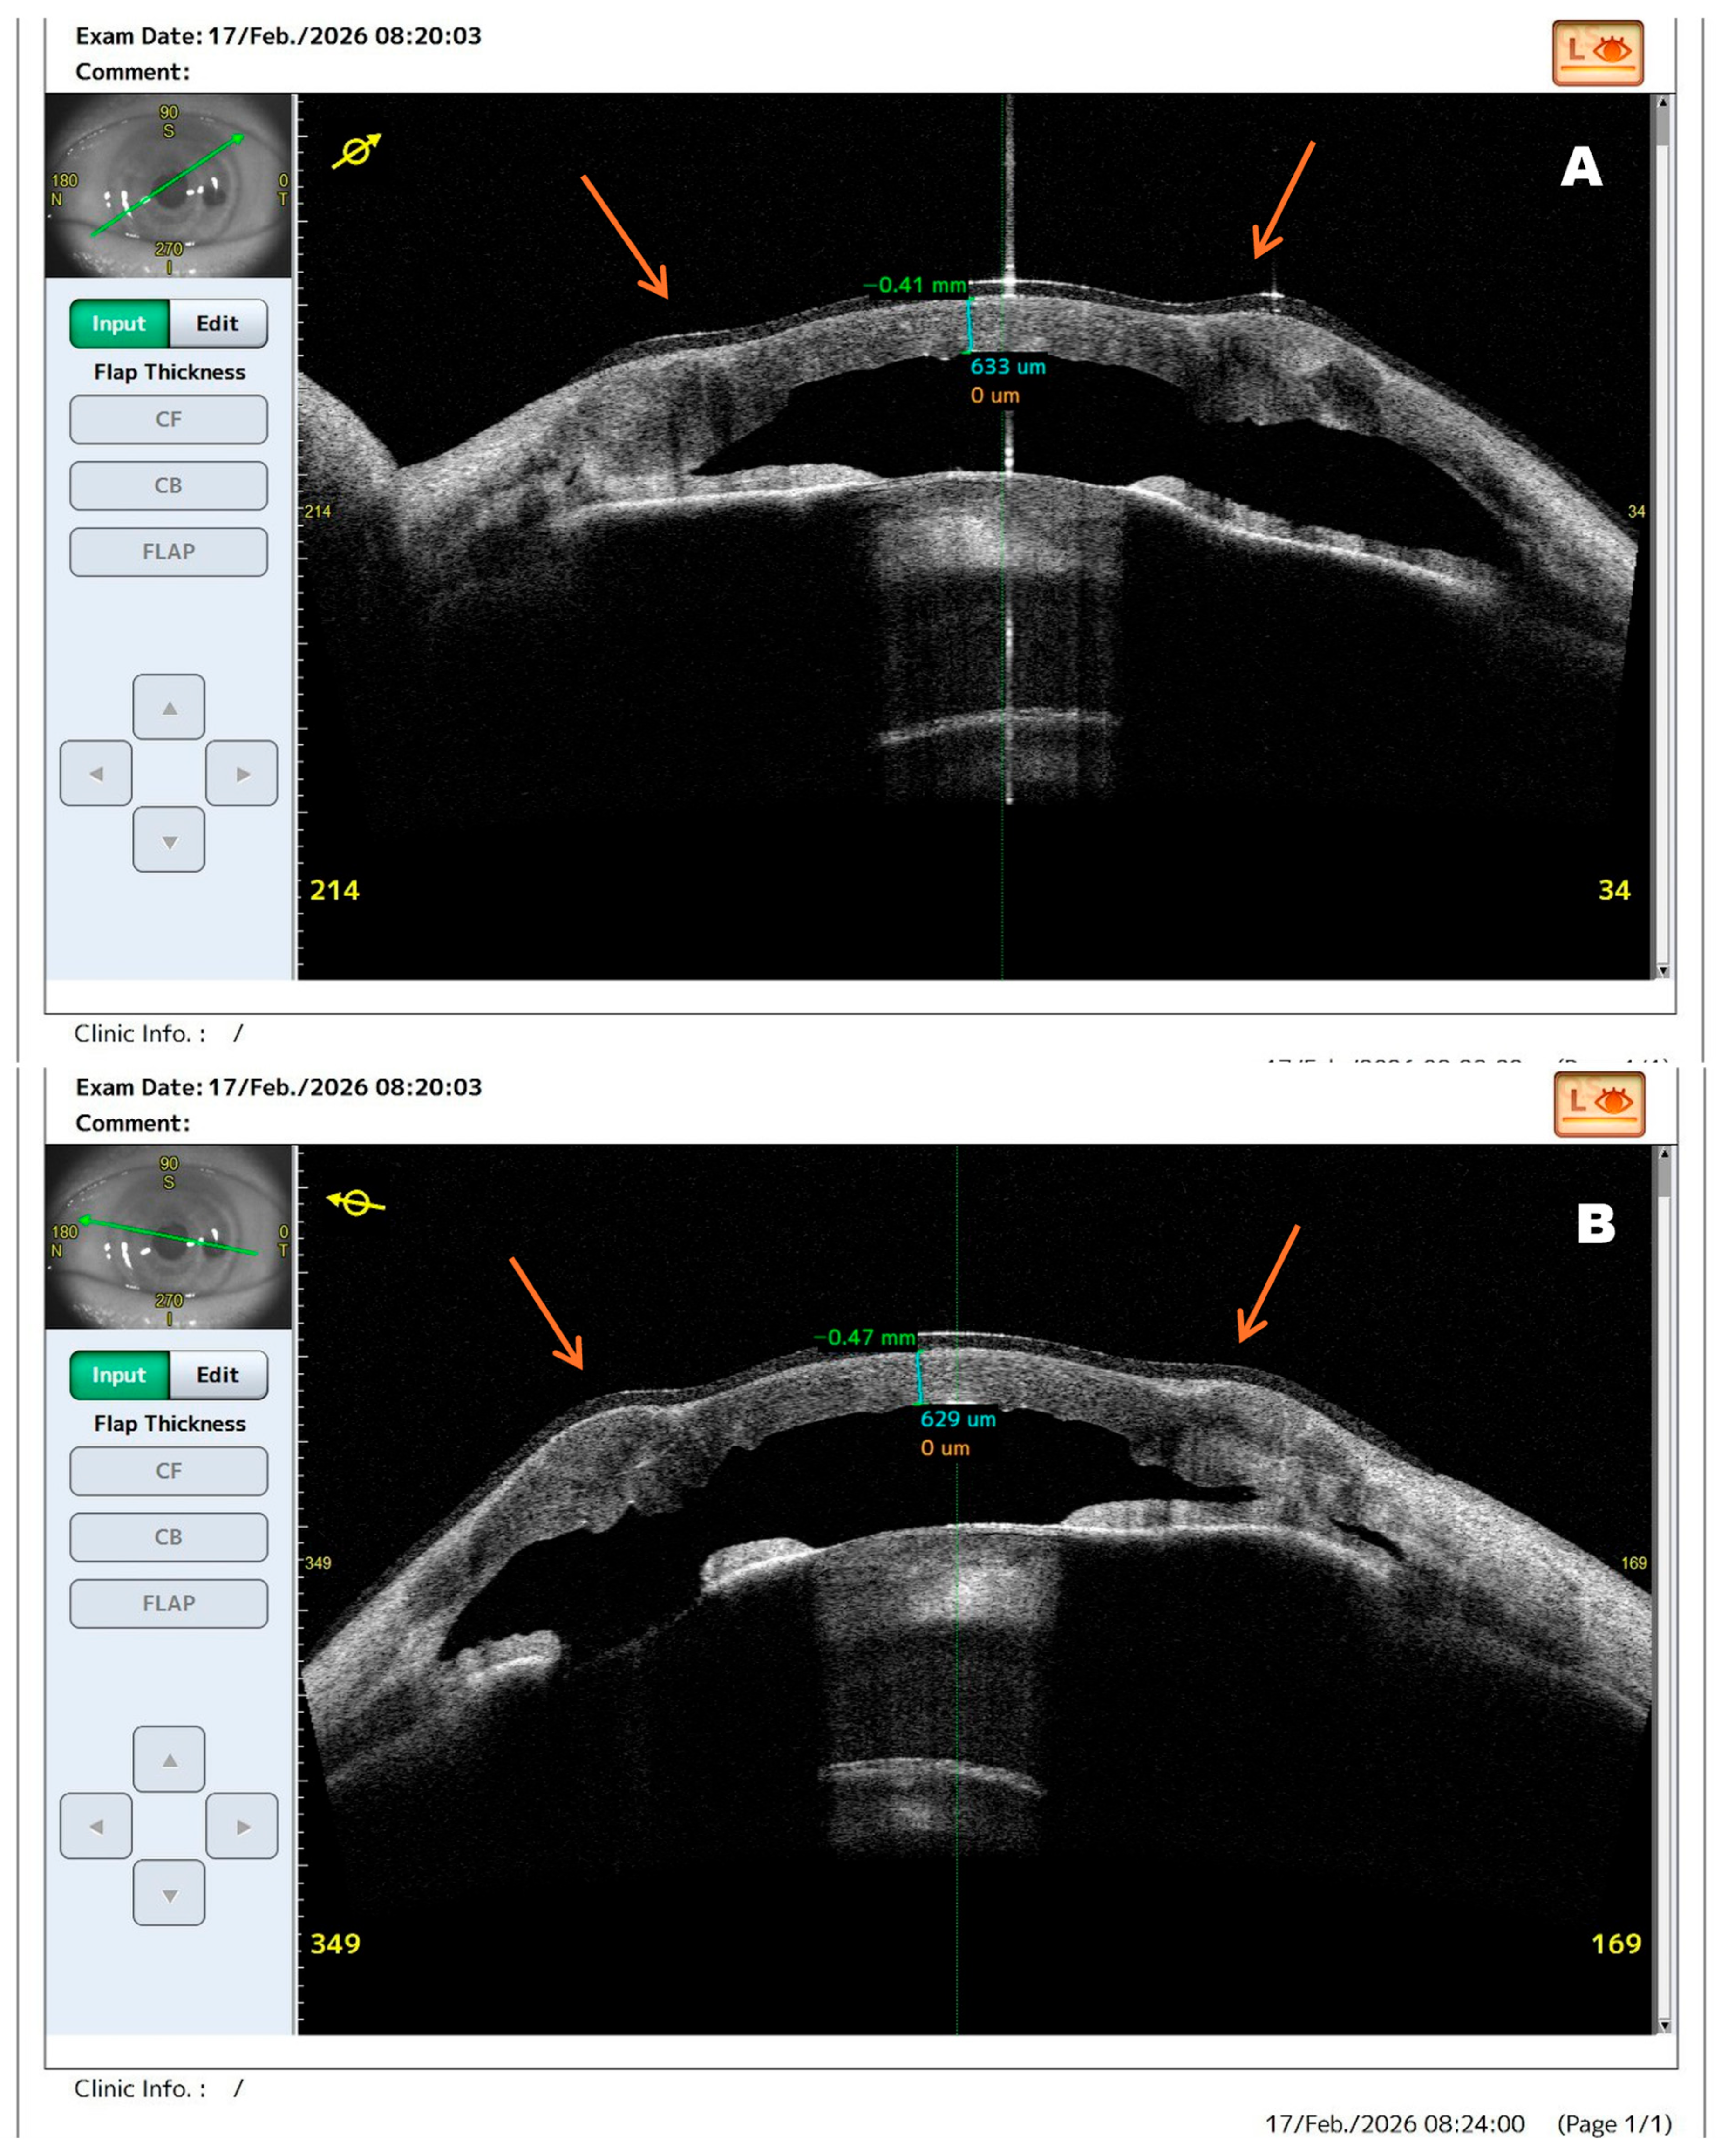This screenshot has width=1728, height=2156.
Task: Click the left arrow pad button in panel A
Action: click(x=96, y=773)
